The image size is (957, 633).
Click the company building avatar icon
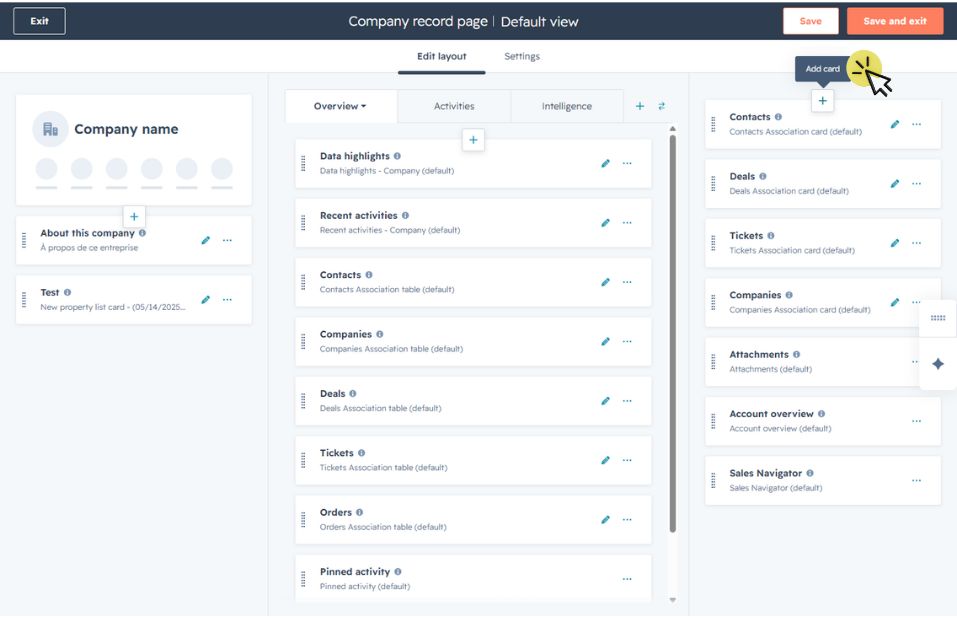pyautogui.click(x=51, y=129)
